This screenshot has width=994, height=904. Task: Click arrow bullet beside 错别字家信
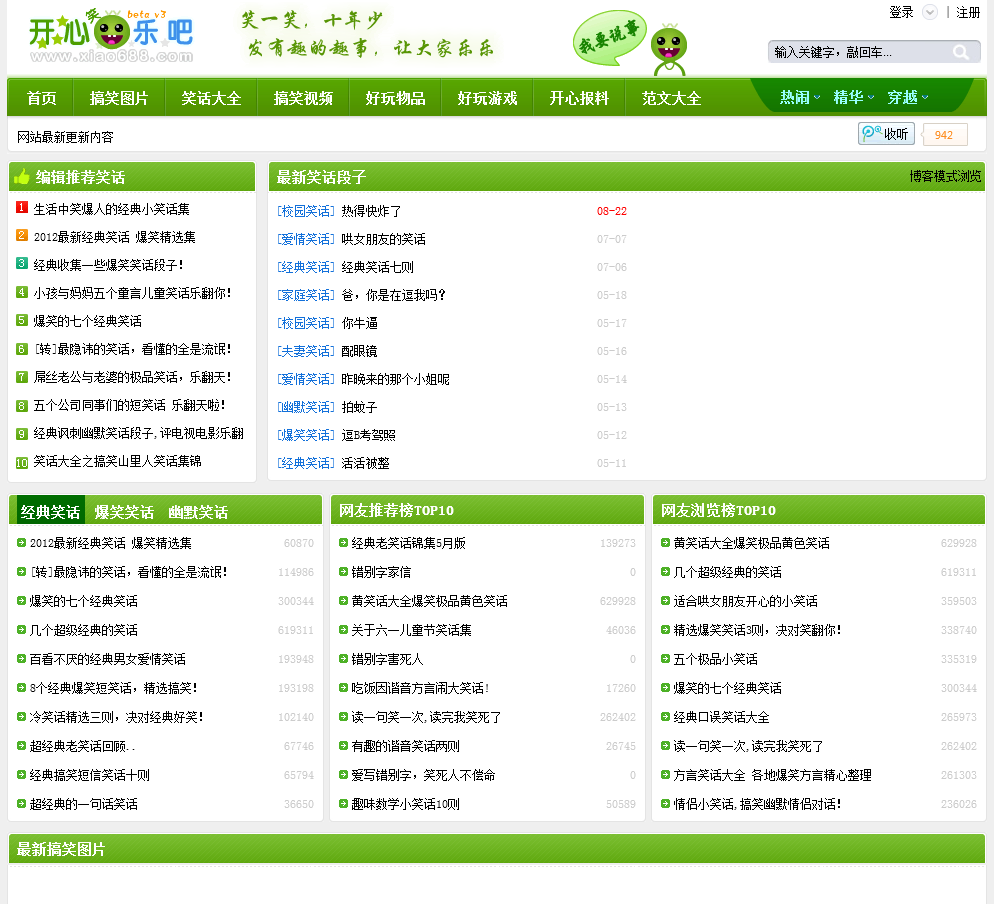coord(343,572)
